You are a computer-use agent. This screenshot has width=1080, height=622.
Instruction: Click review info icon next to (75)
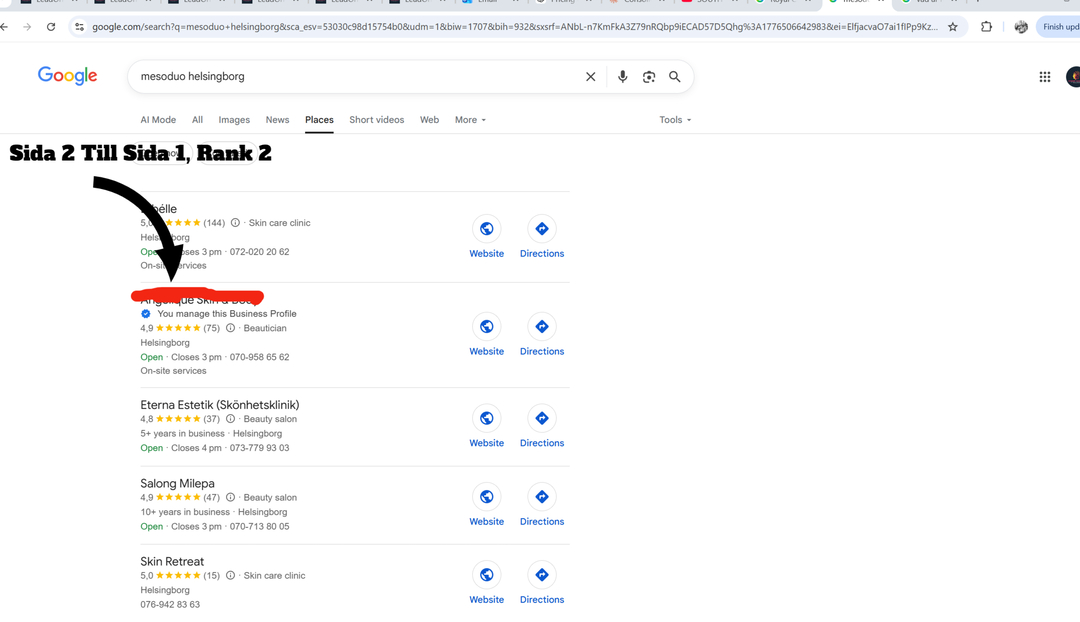click(231, 328)
